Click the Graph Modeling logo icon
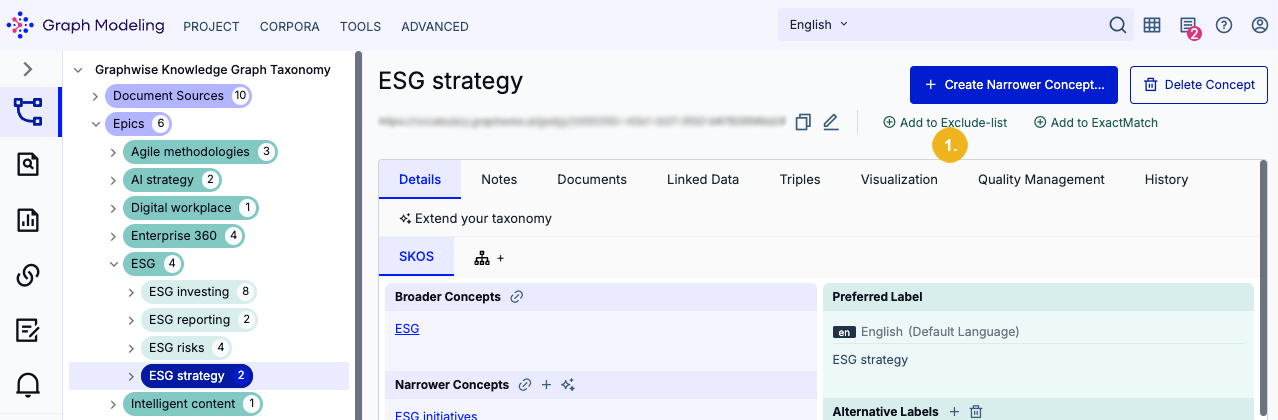Viewport: 1278px width, 420px height. coord(20,25)
